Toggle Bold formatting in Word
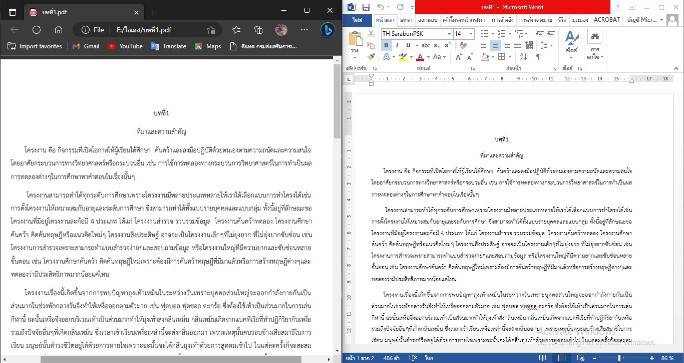This screenshot has width=684, height=363. pyautogui.click(x=386, y=45)
